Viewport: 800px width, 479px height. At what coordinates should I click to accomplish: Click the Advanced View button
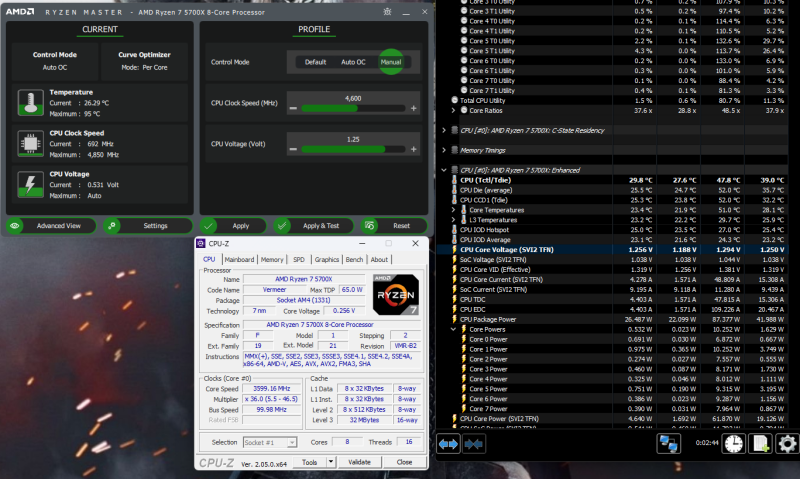(51, 225)
